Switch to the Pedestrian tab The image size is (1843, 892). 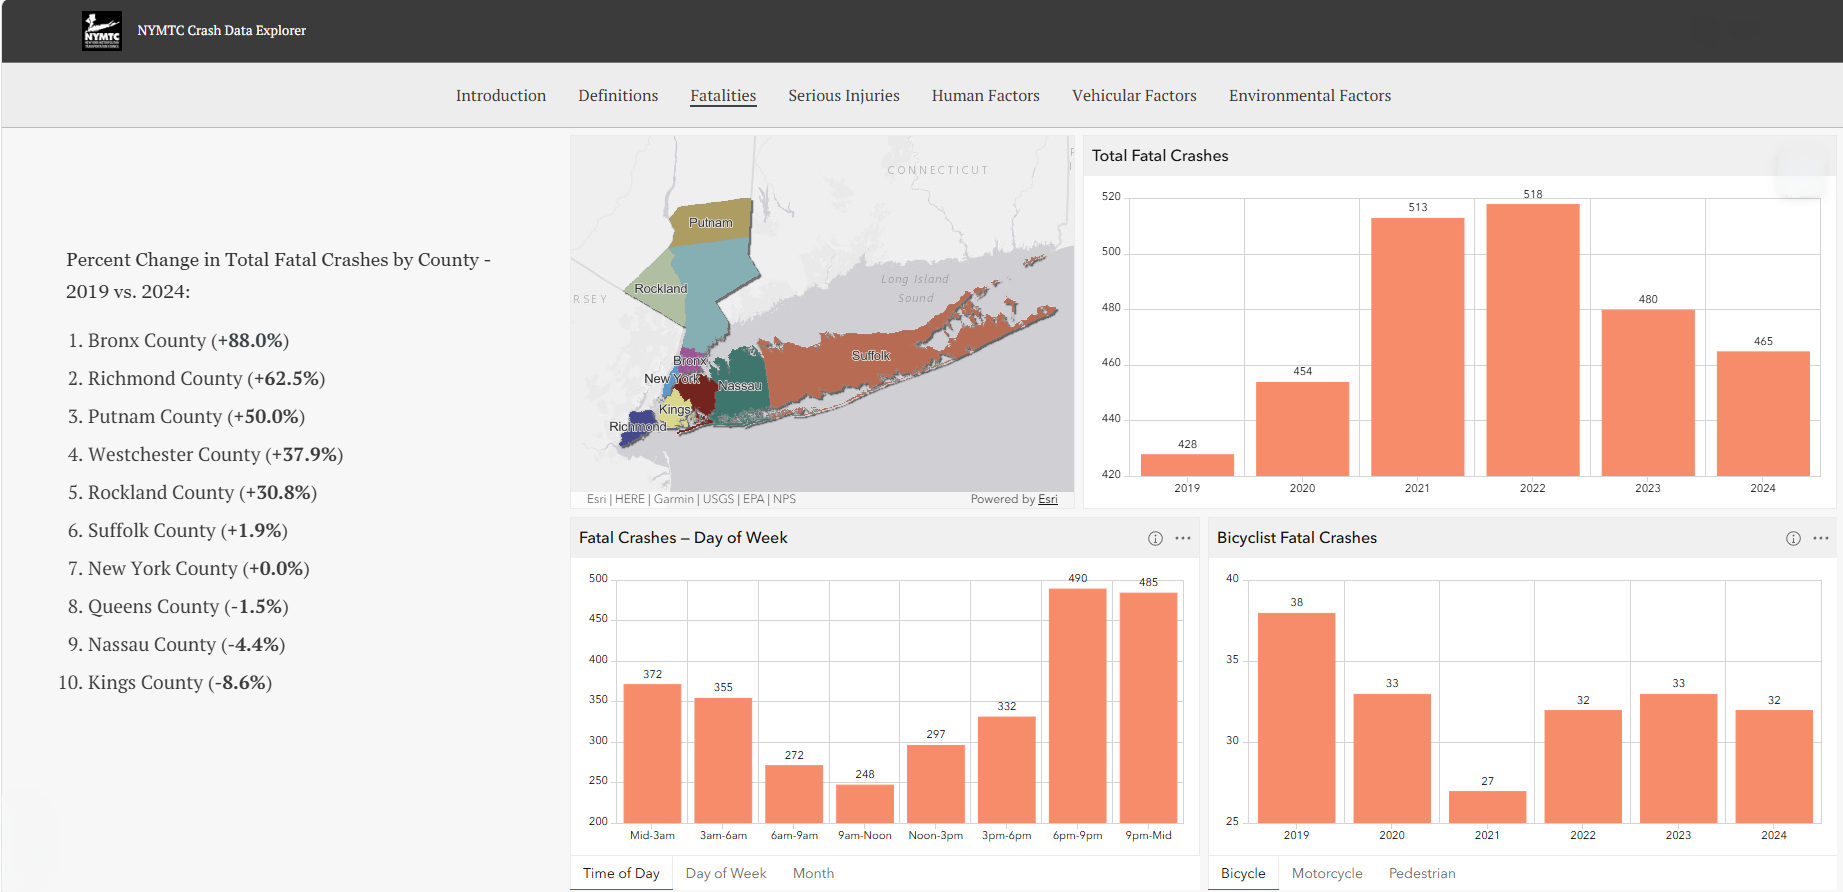click(x=1422, y=873)
